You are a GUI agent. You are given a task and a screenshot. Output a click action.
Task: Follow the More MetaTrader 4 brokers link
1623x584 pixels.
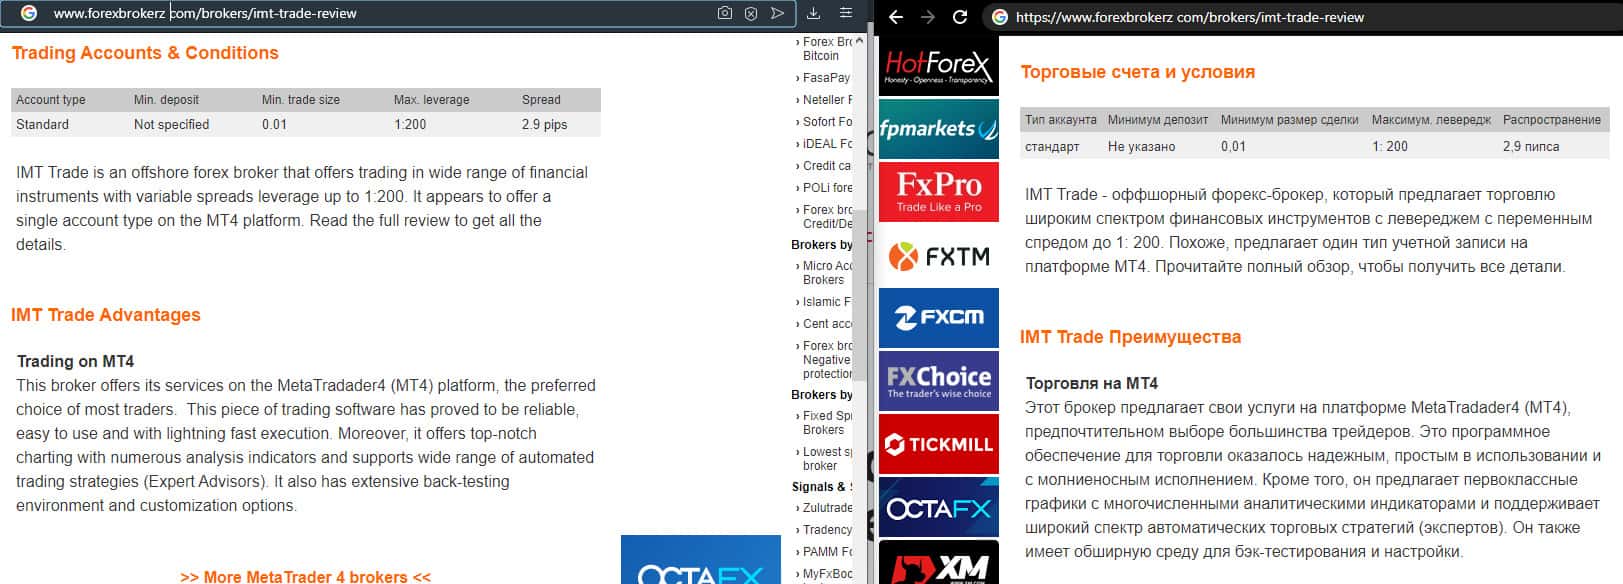(305, 577)
